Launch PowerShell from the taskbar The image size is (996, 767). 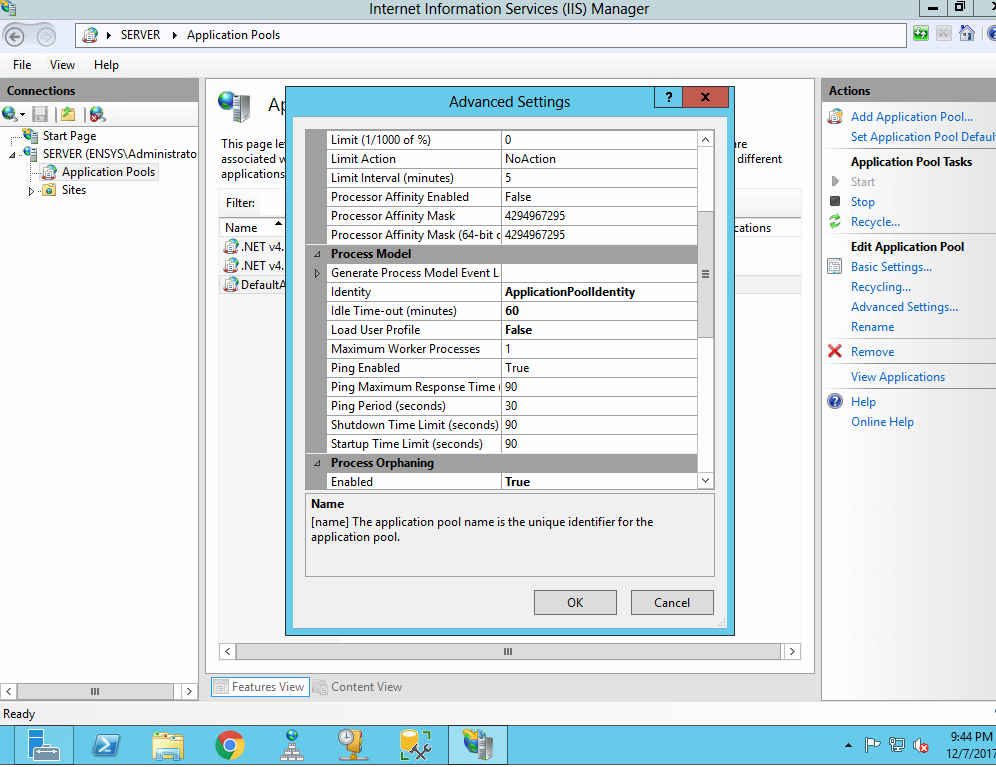pyautogui.click(x=106, y=744)
